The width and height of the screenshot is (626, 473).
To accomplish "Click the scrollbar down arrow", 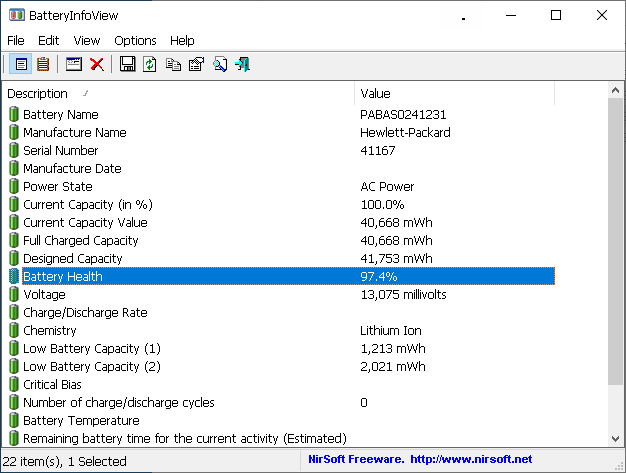I will tap(616, 438).
